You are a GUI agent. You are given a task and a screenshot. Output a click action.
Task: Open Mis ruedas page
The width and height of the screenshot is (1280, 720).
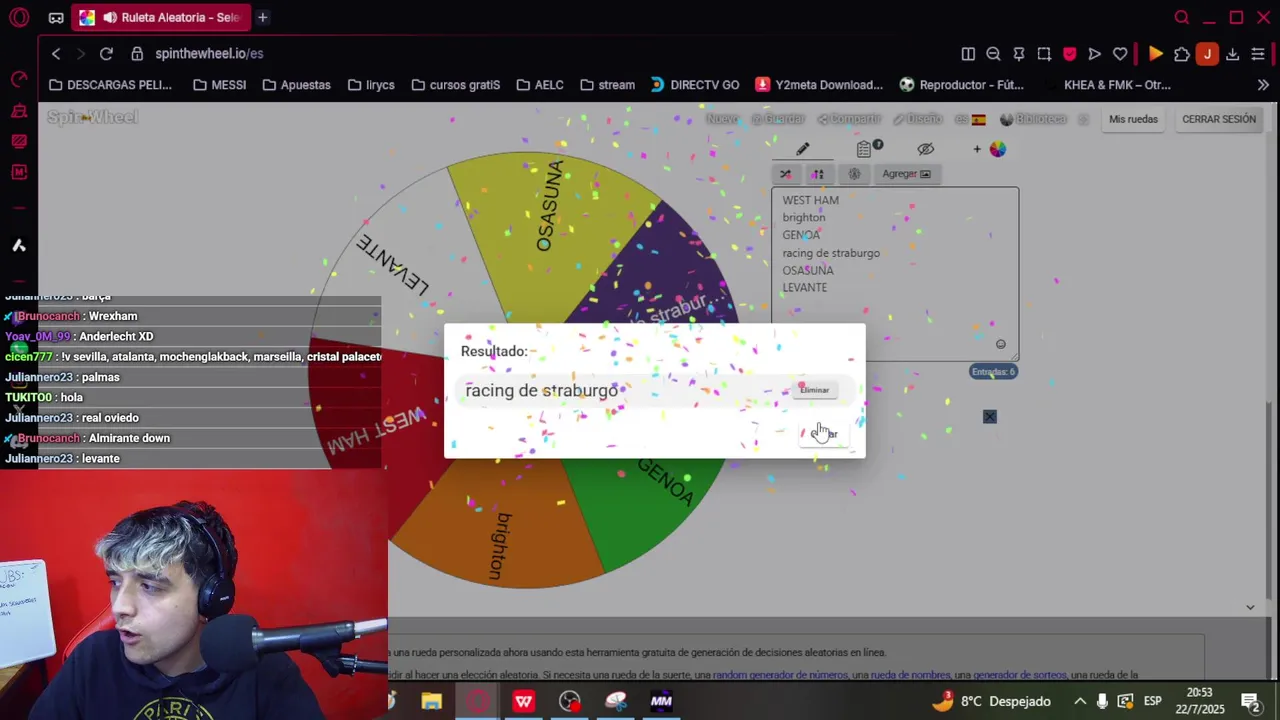[1133, 119]
